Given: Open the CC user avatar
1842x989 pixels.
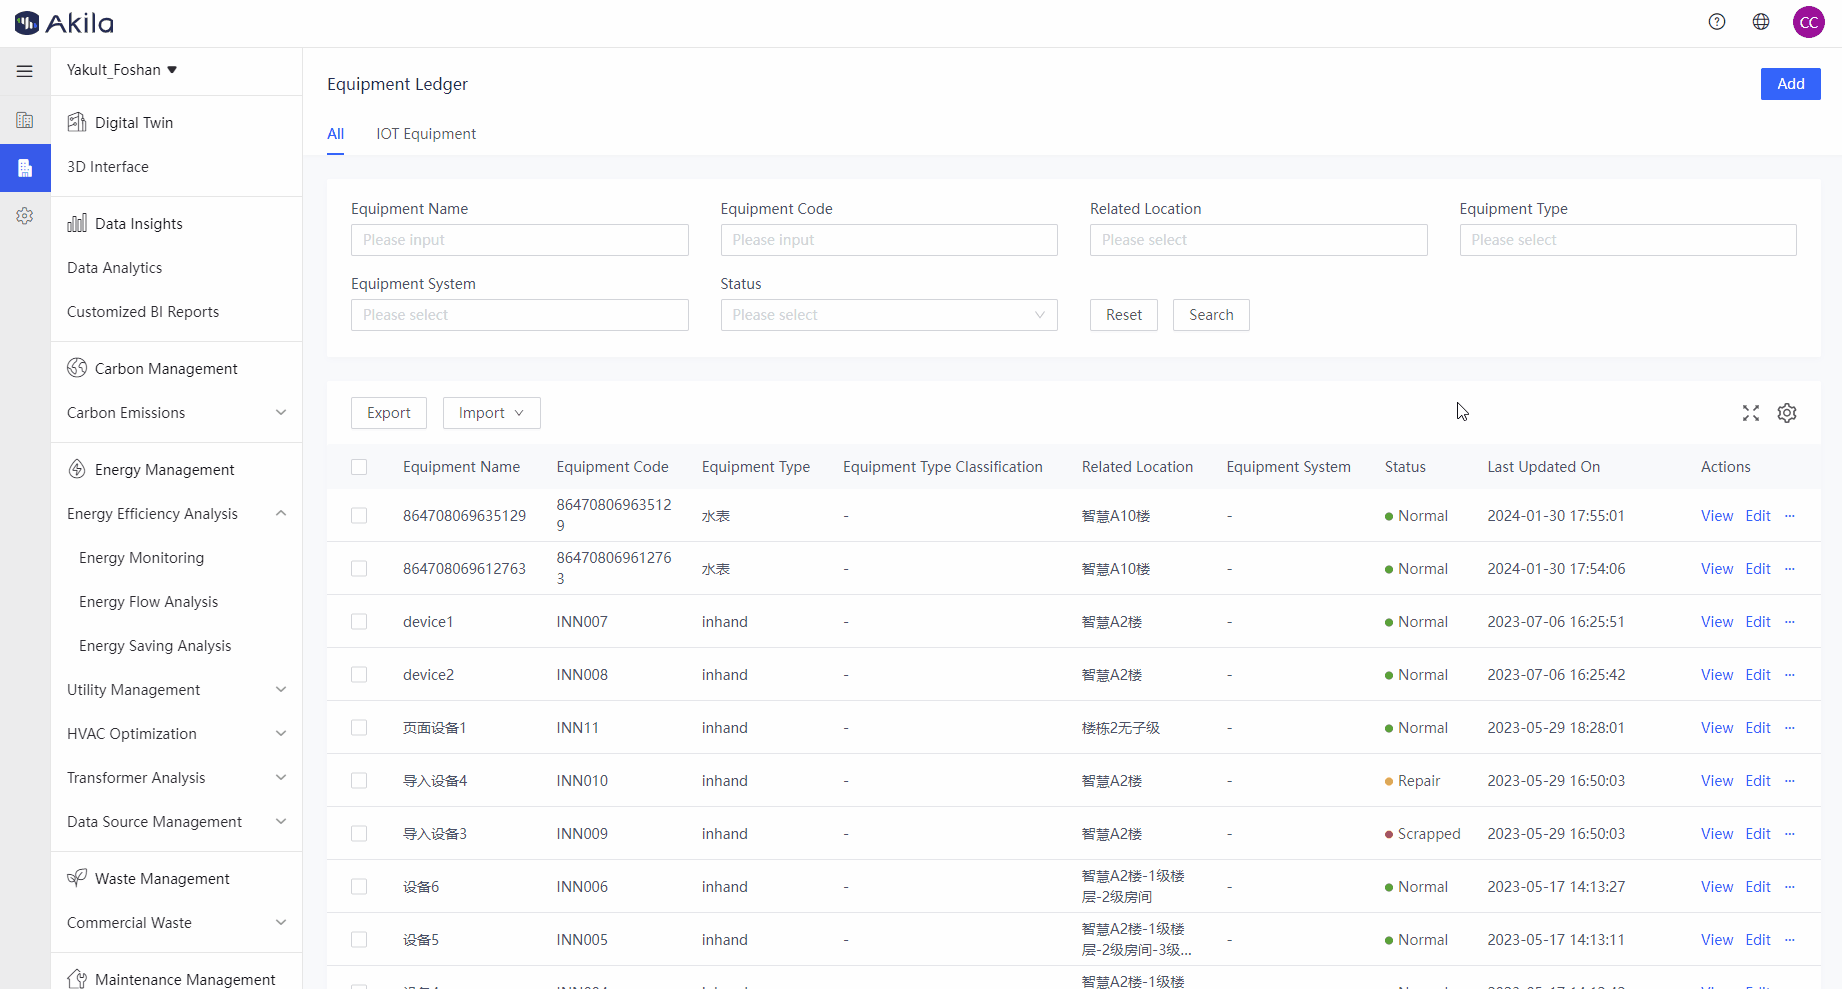Looking at the screenshot, I should [1808, 22].
